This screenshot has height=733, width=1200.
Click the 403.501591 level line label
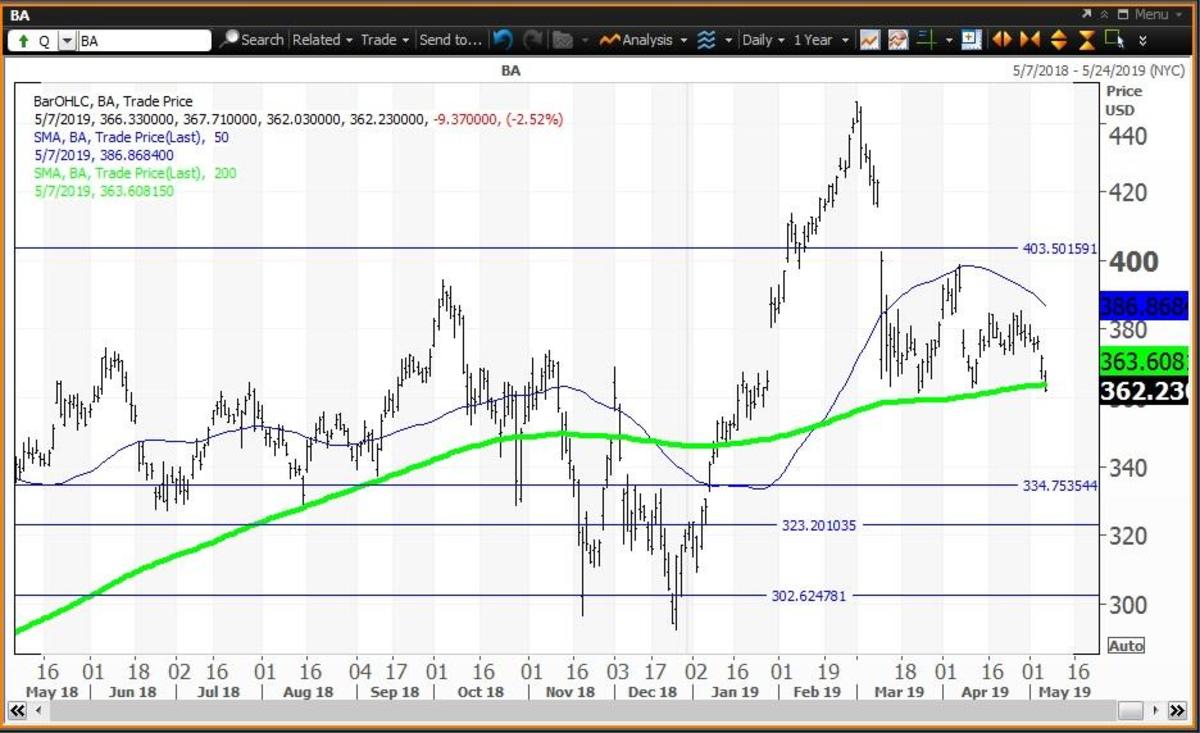click(1058, 249)
